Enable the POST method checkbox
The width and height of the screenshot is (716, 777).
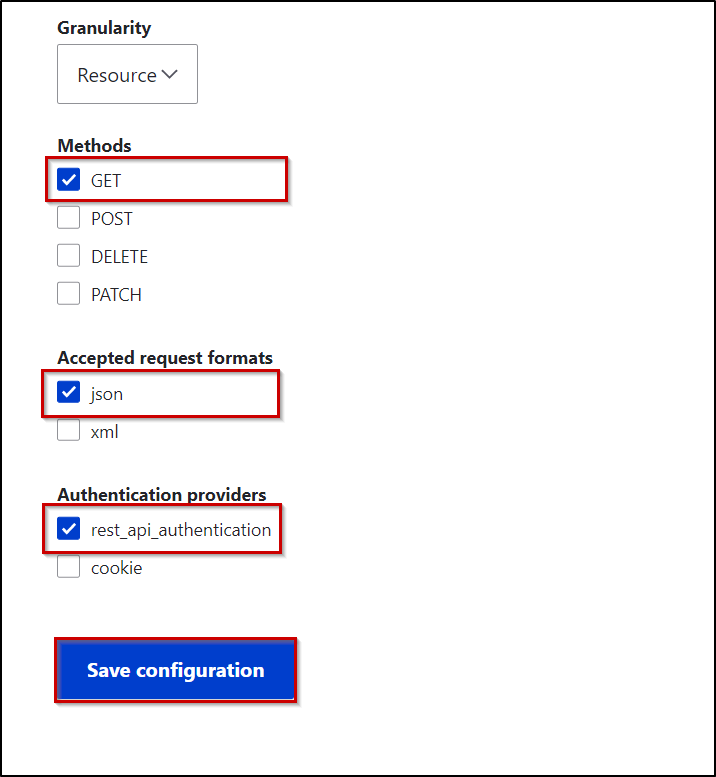coord(68,218)
